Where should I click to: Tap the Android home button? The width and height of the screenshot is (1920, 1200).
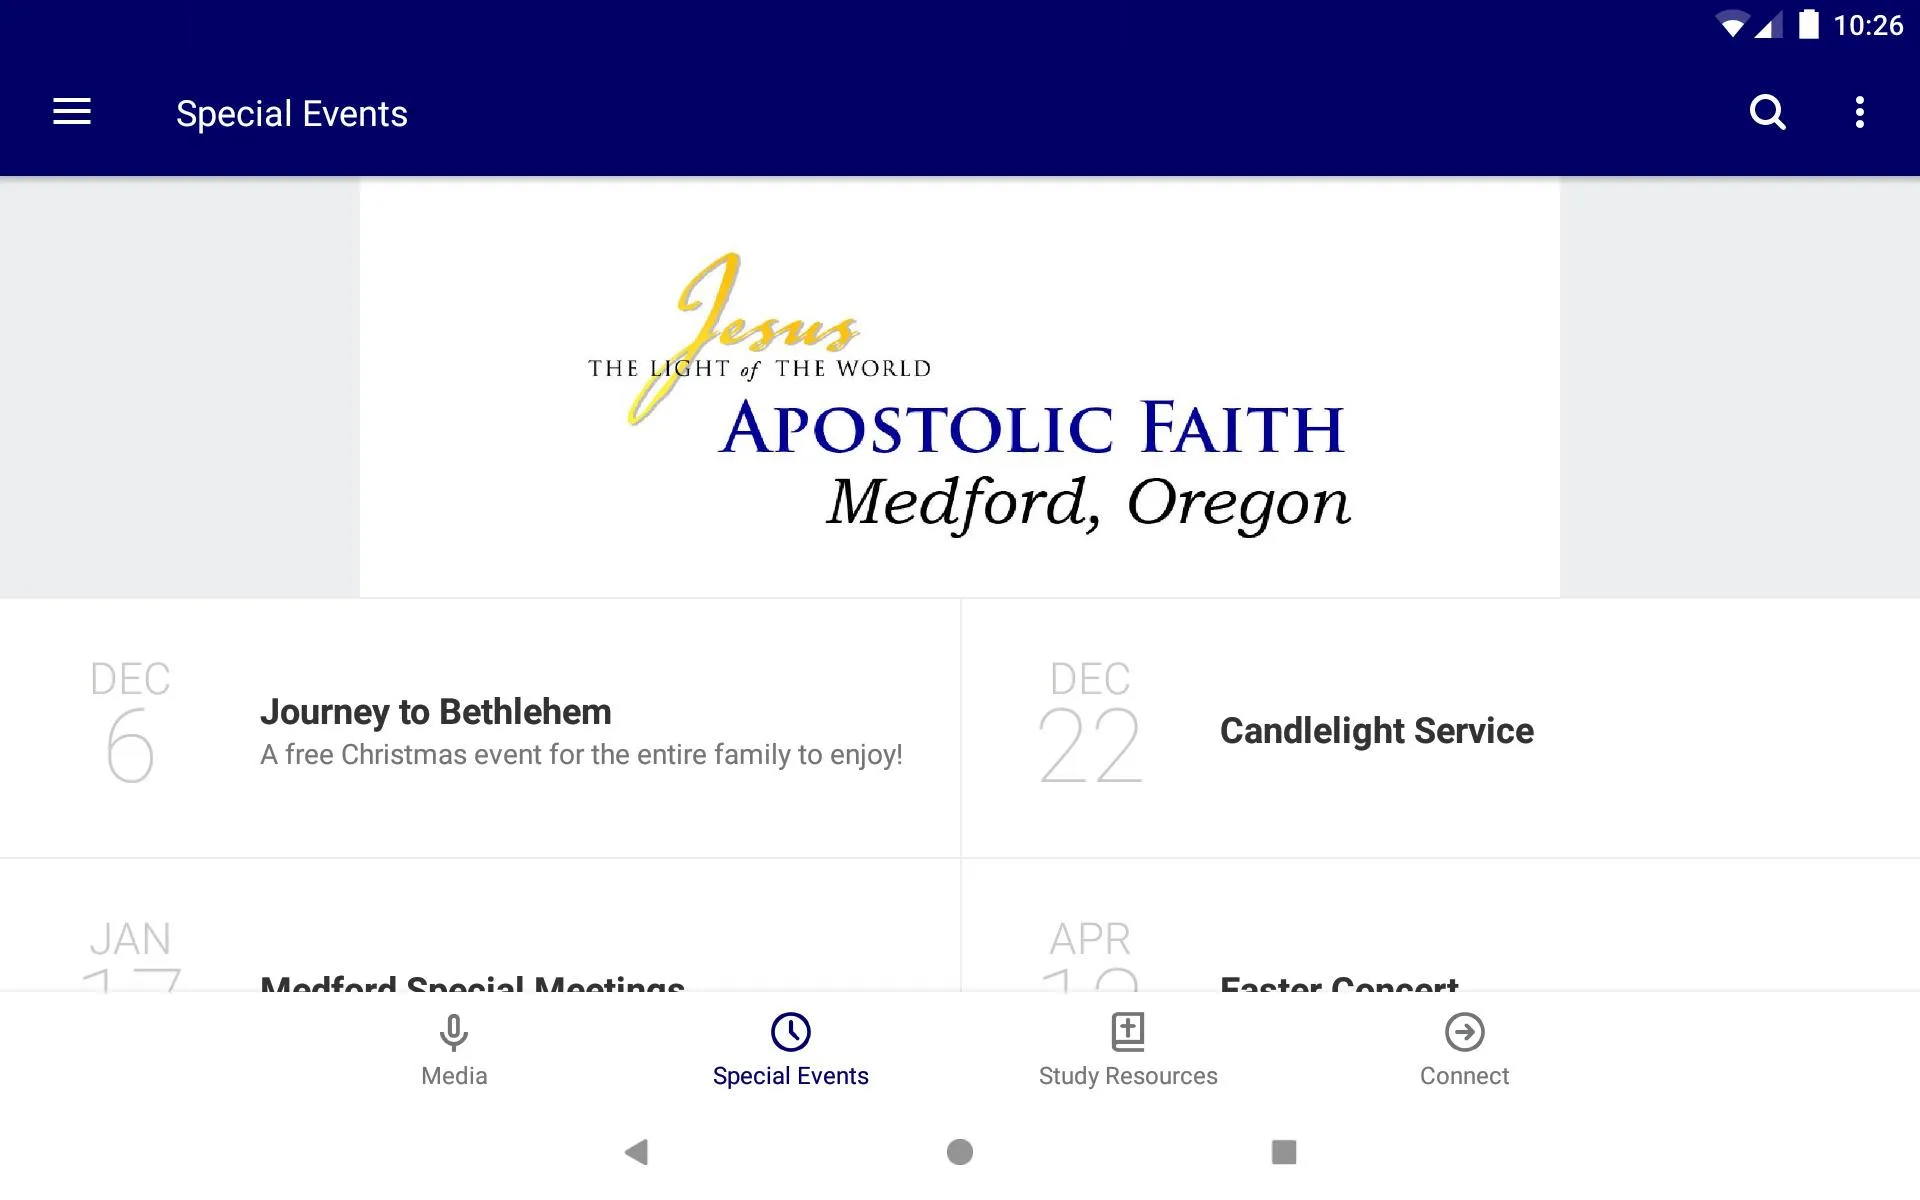(x=959, y=1153)
